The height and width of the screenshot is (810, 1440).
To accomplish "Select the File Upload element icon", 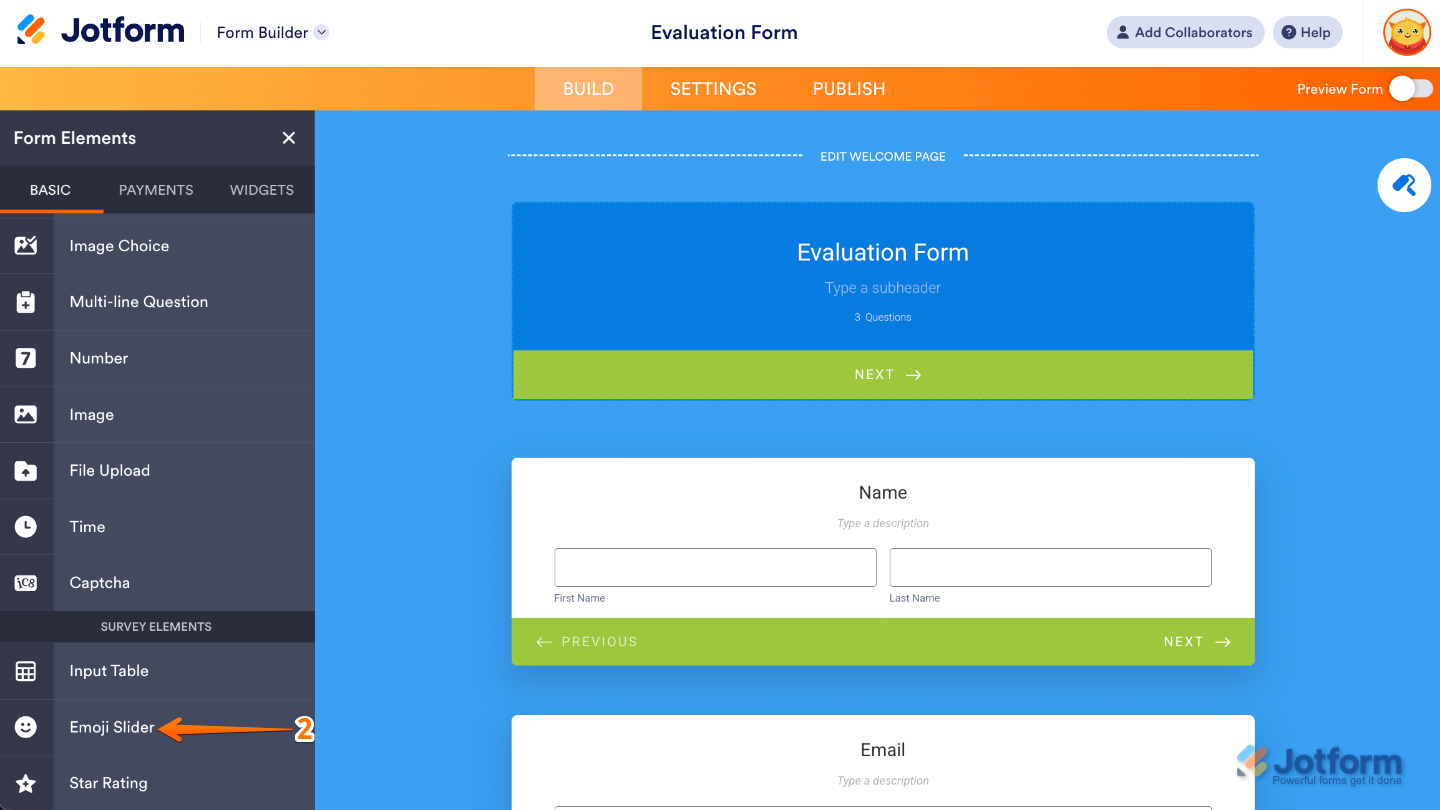I will click(27, 470).
